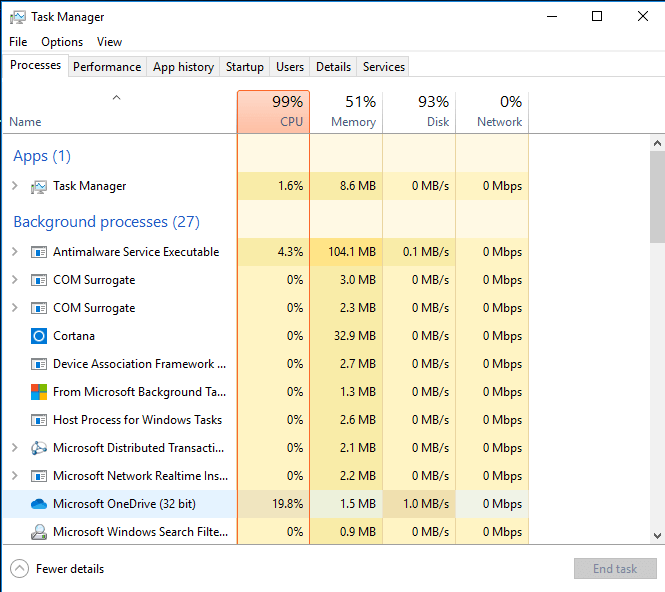Select the Cortana process name

point(74,336)
